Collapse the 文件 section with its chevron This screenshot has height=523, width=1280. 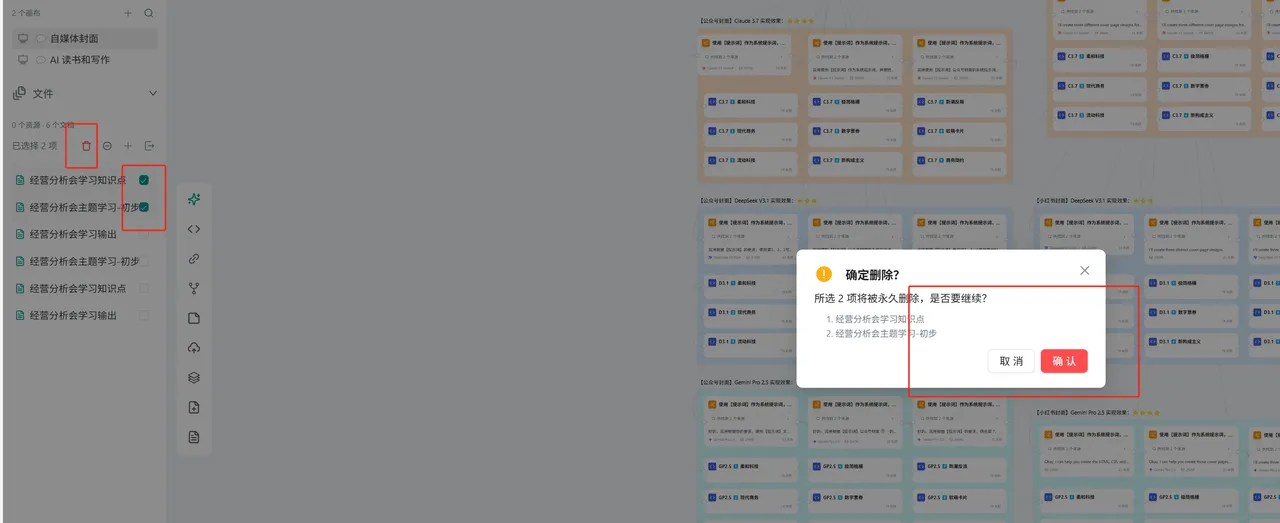coord(153,93)
